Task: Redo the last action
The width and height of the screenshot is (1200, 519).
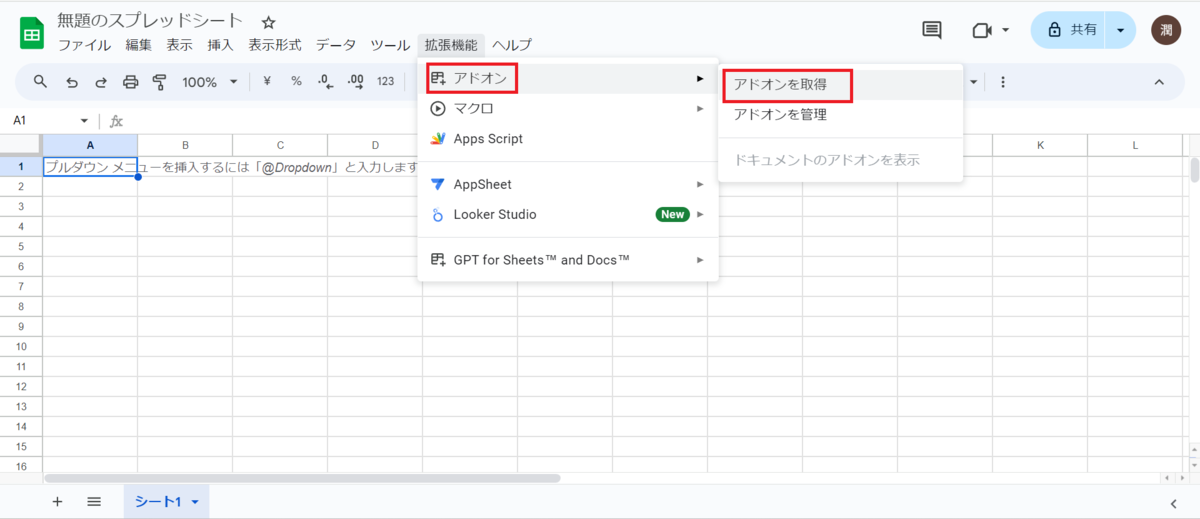Action: coord(101,82)
